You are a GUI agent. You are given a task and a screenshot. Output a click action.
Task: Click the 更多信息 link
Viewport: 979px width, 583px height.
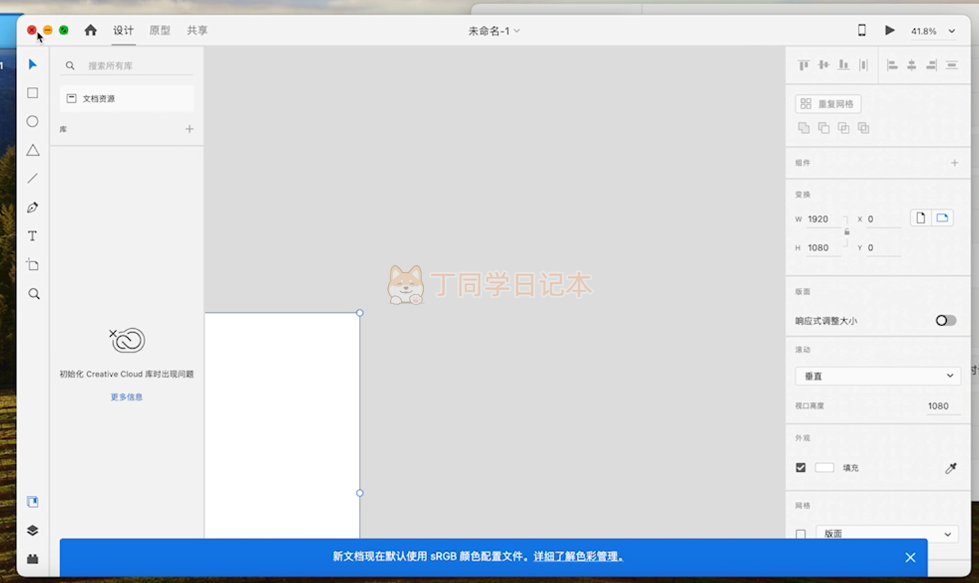pos(127,397)
